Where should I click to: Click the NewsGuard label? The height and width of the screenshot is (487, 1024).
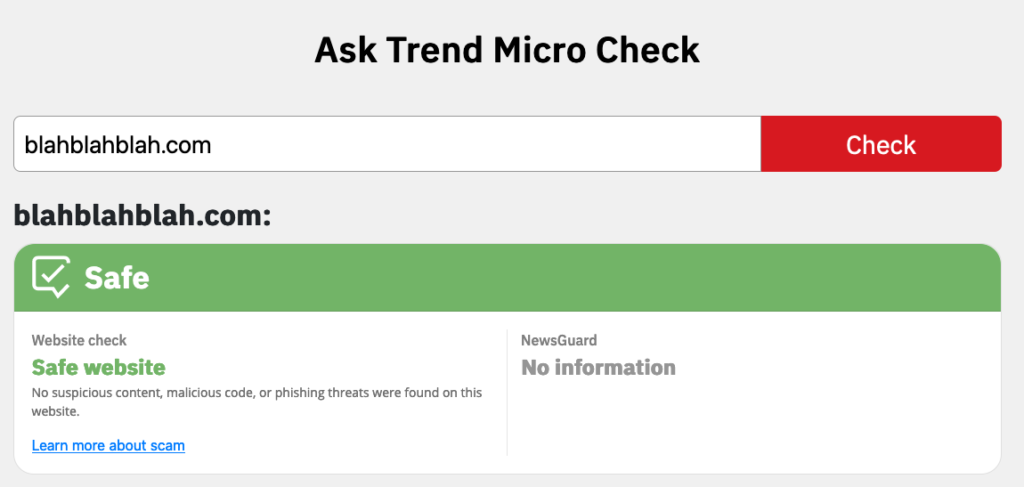[559, 340]
